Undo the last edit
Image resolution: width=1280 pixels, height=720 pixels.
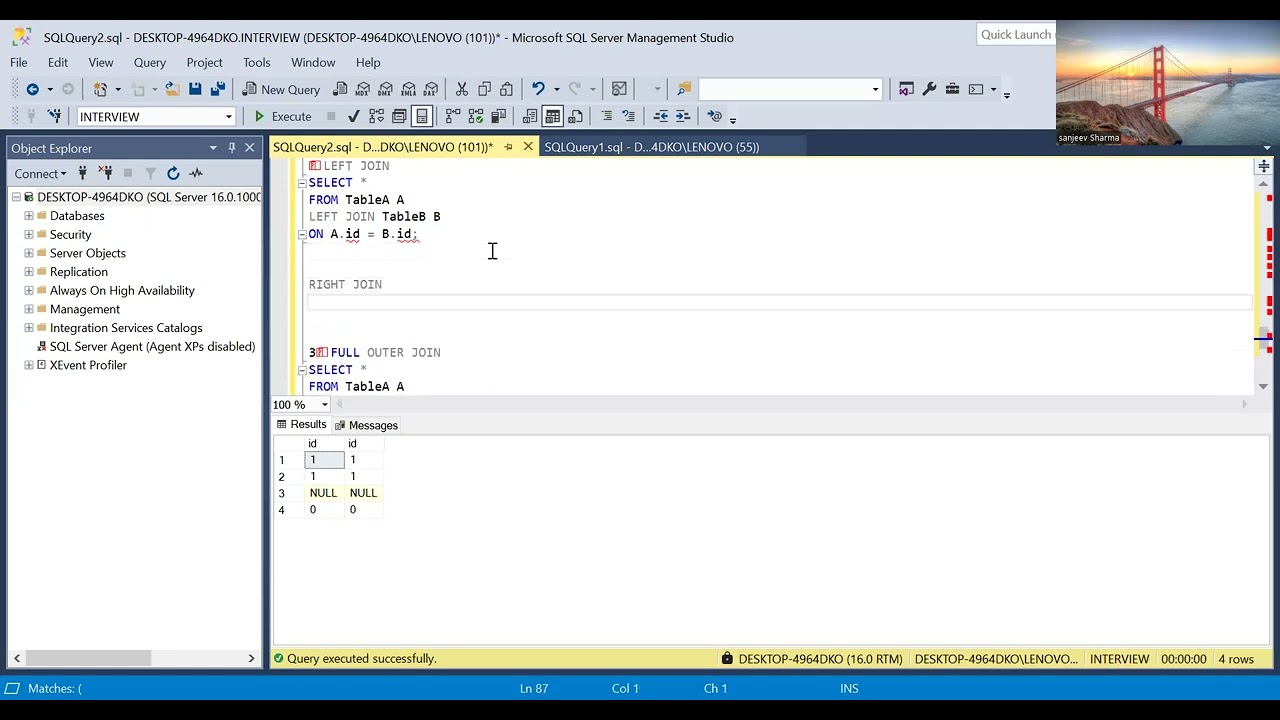click(538, 89)
